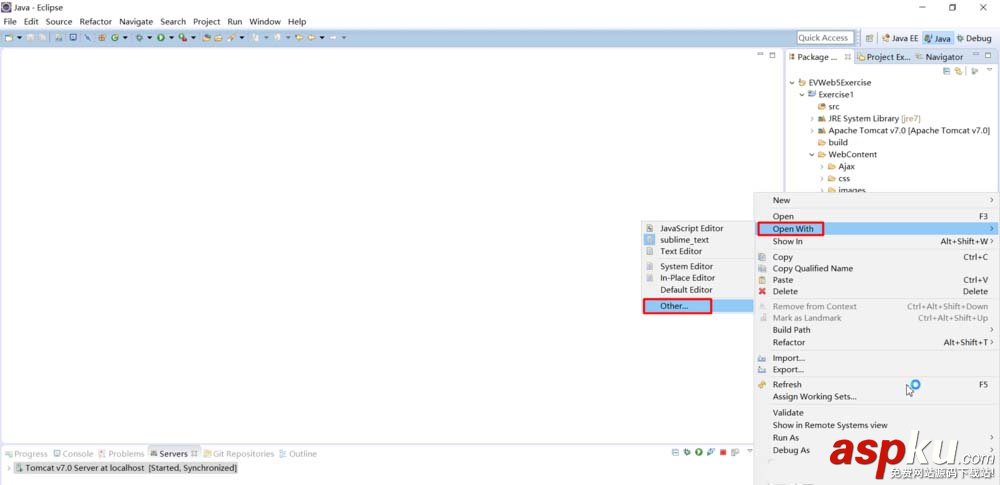Open the Package Explorer view menu arrow
Viewport: 1000px width, 485px height.
(989, 70)
